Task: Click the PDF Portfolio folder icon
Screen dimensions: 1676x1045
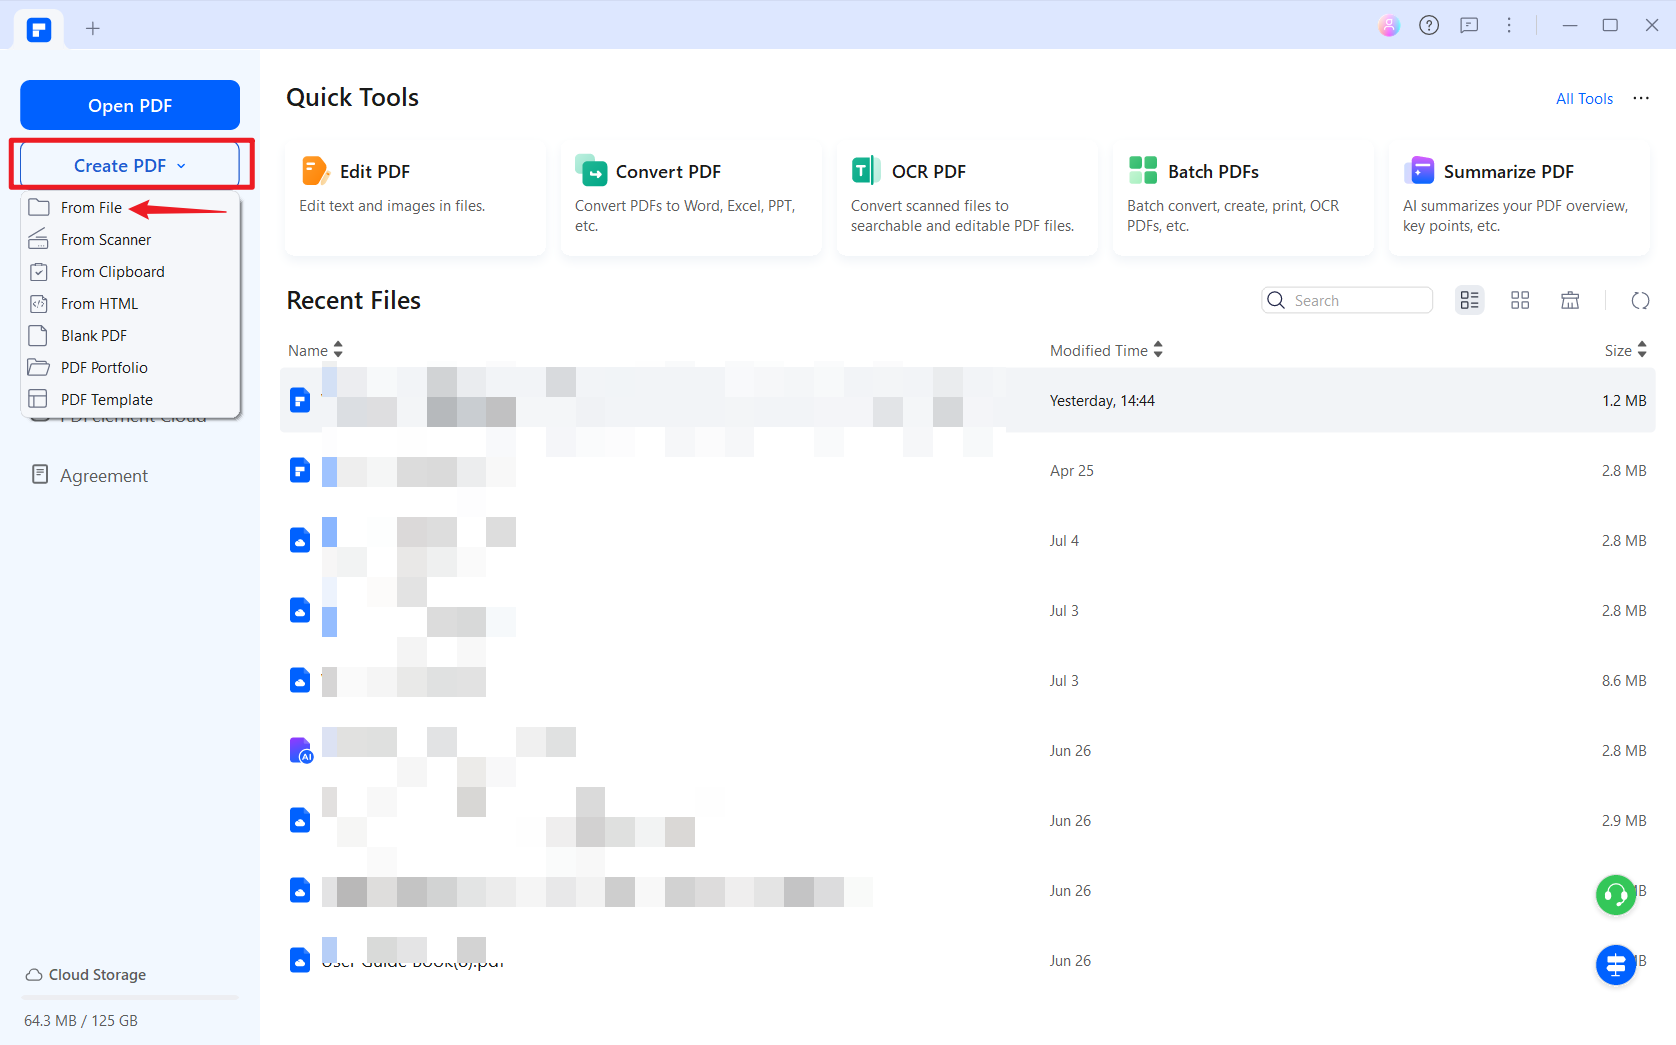Action: [x=38, y=367]
